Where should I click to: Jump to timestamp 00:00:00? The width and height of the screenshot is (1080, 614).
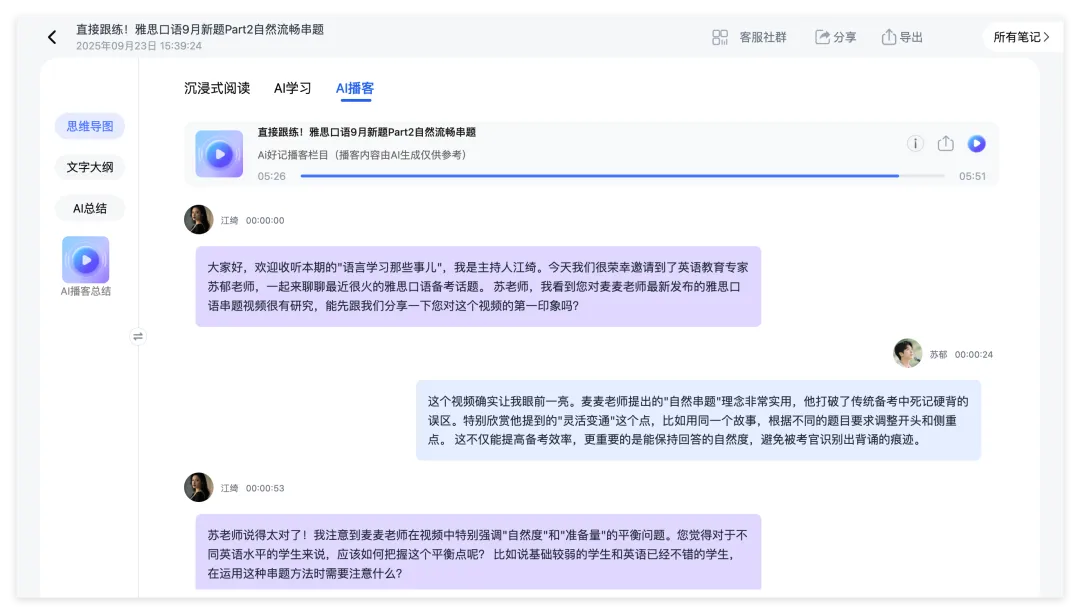coord(265,221)
